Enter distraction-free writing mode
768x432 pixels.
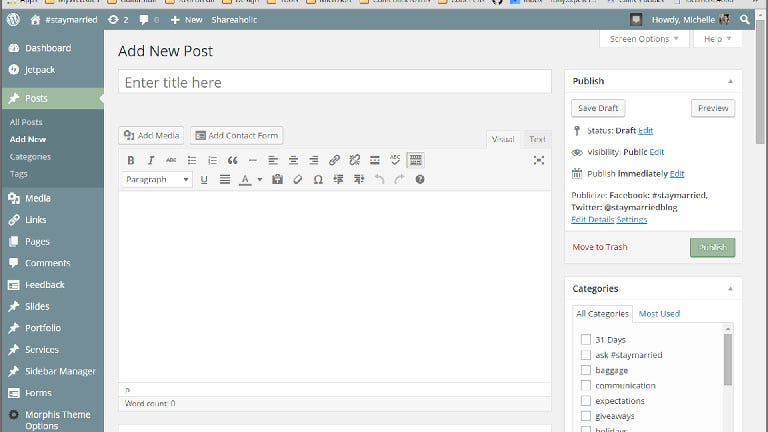[x=539, y=160]
